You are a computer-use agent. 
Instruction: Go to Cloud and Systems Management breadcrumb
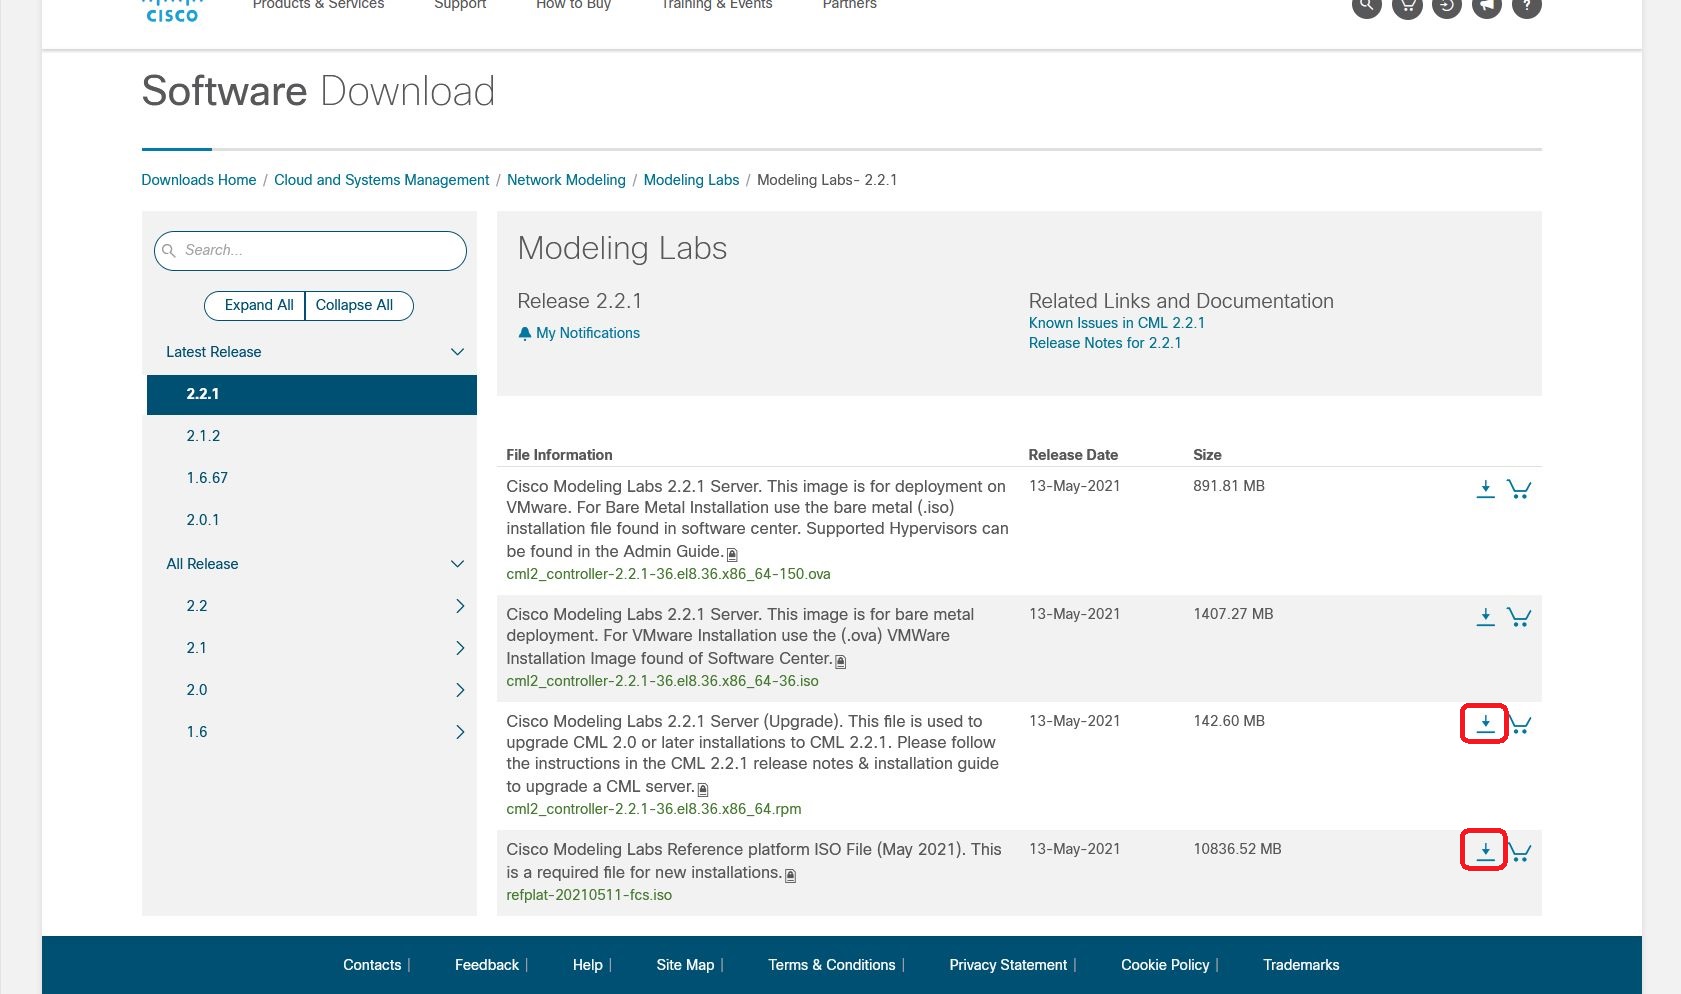[x=382, y=180]
